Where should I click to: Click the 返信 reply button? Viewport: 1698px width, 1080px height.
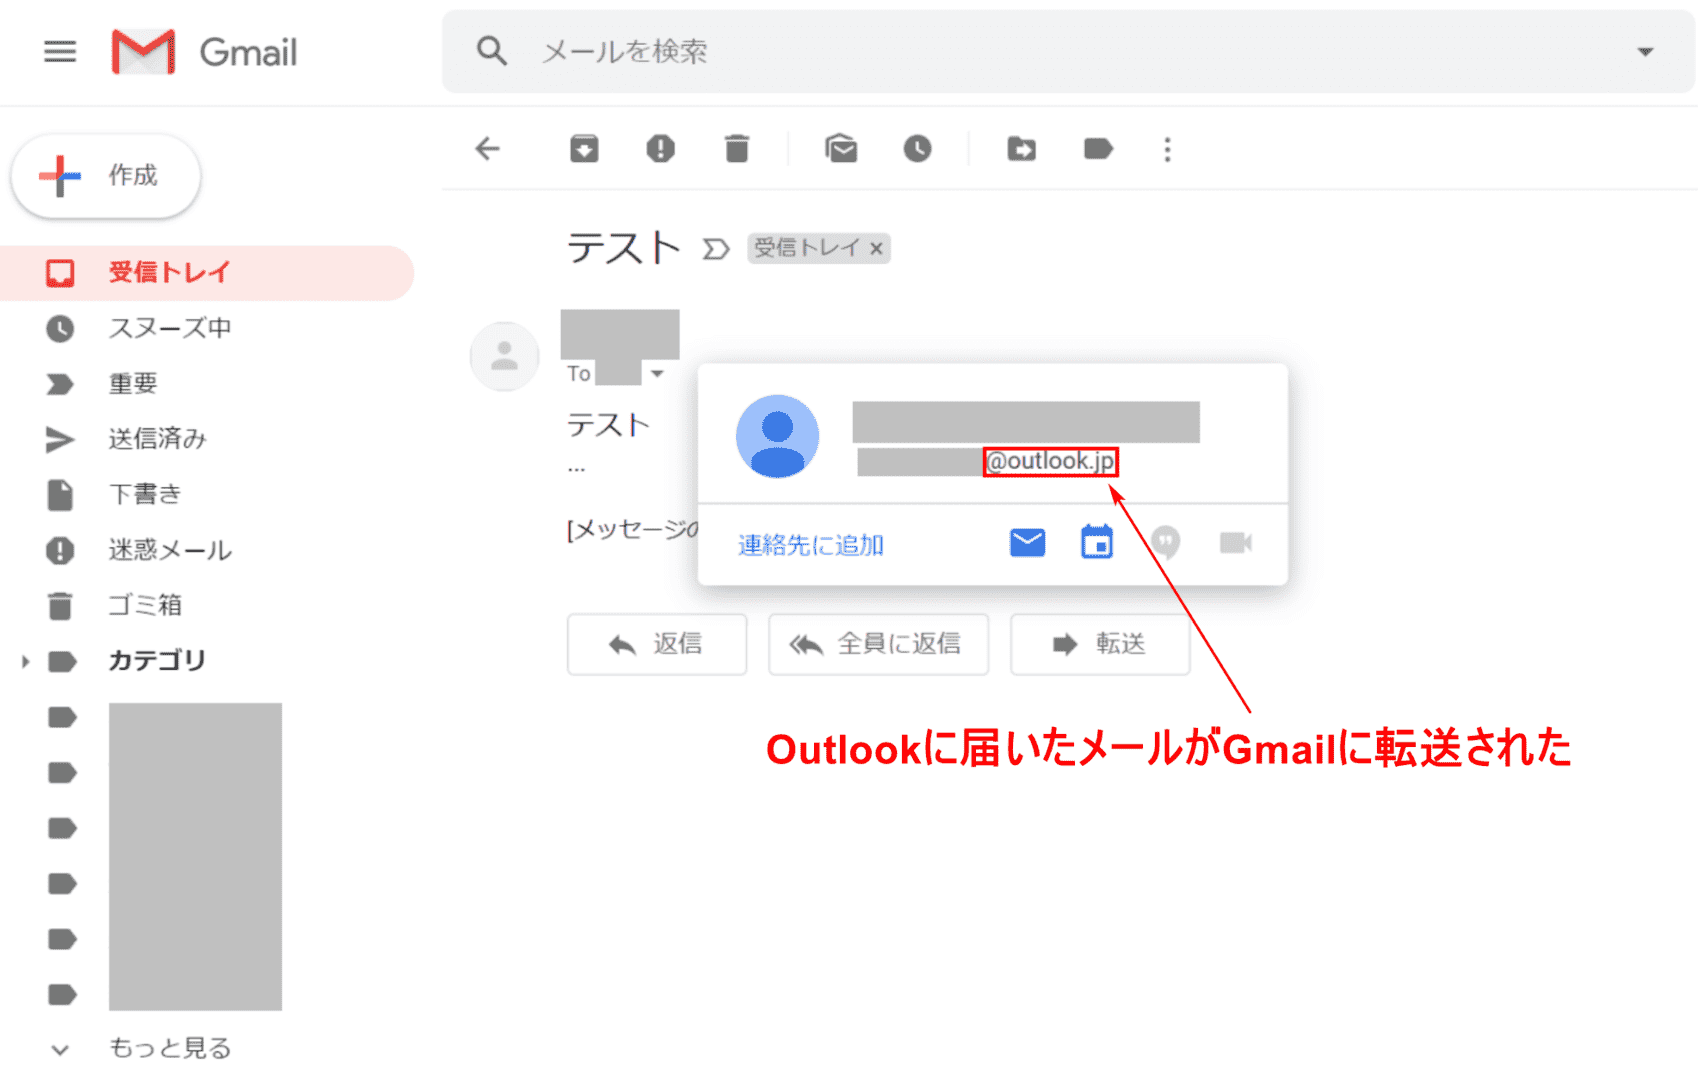click(x=656, y=644)
